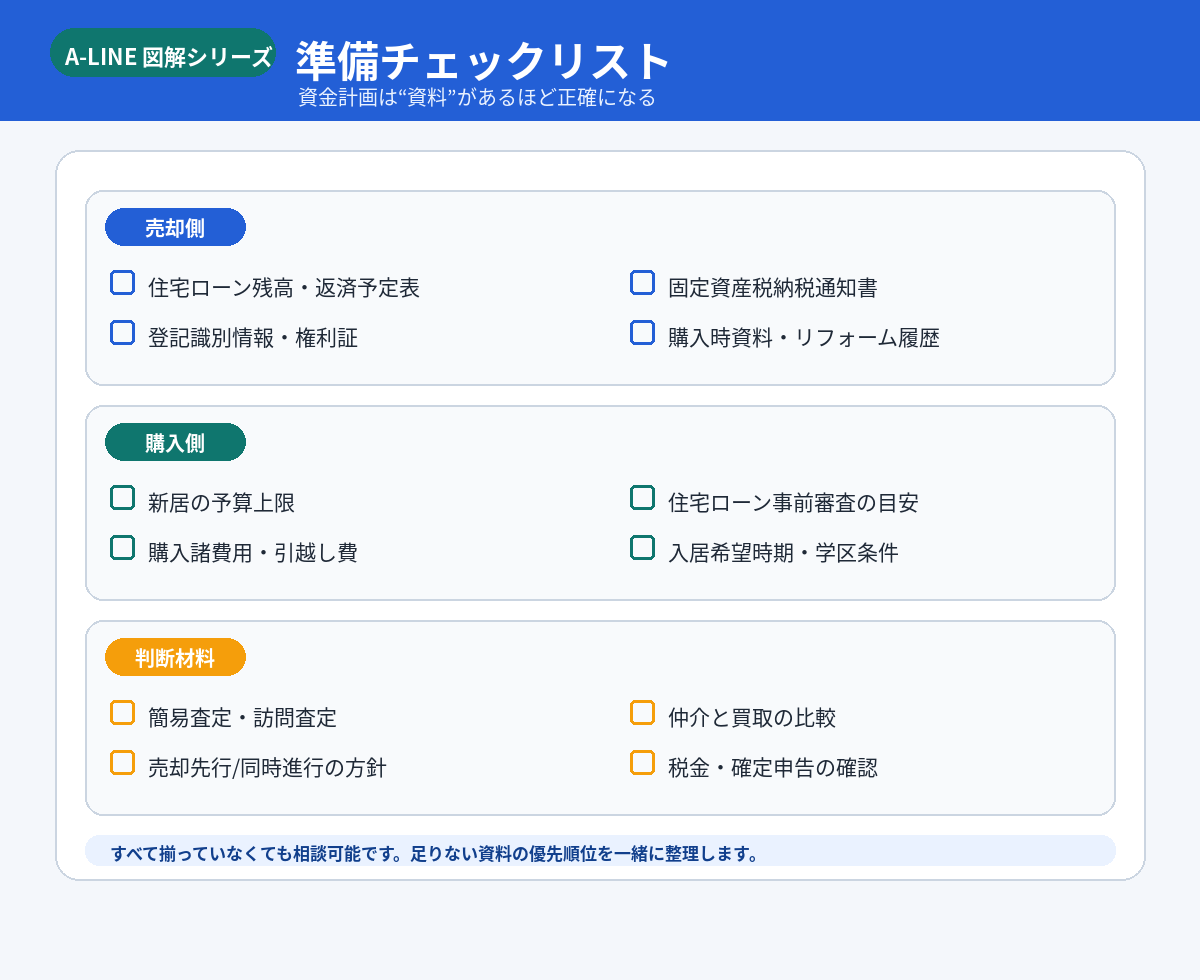Click the 準備チェックリスト title
Image resolution: width=1200 pixels, height=980 pixels.
pos(483,62)
